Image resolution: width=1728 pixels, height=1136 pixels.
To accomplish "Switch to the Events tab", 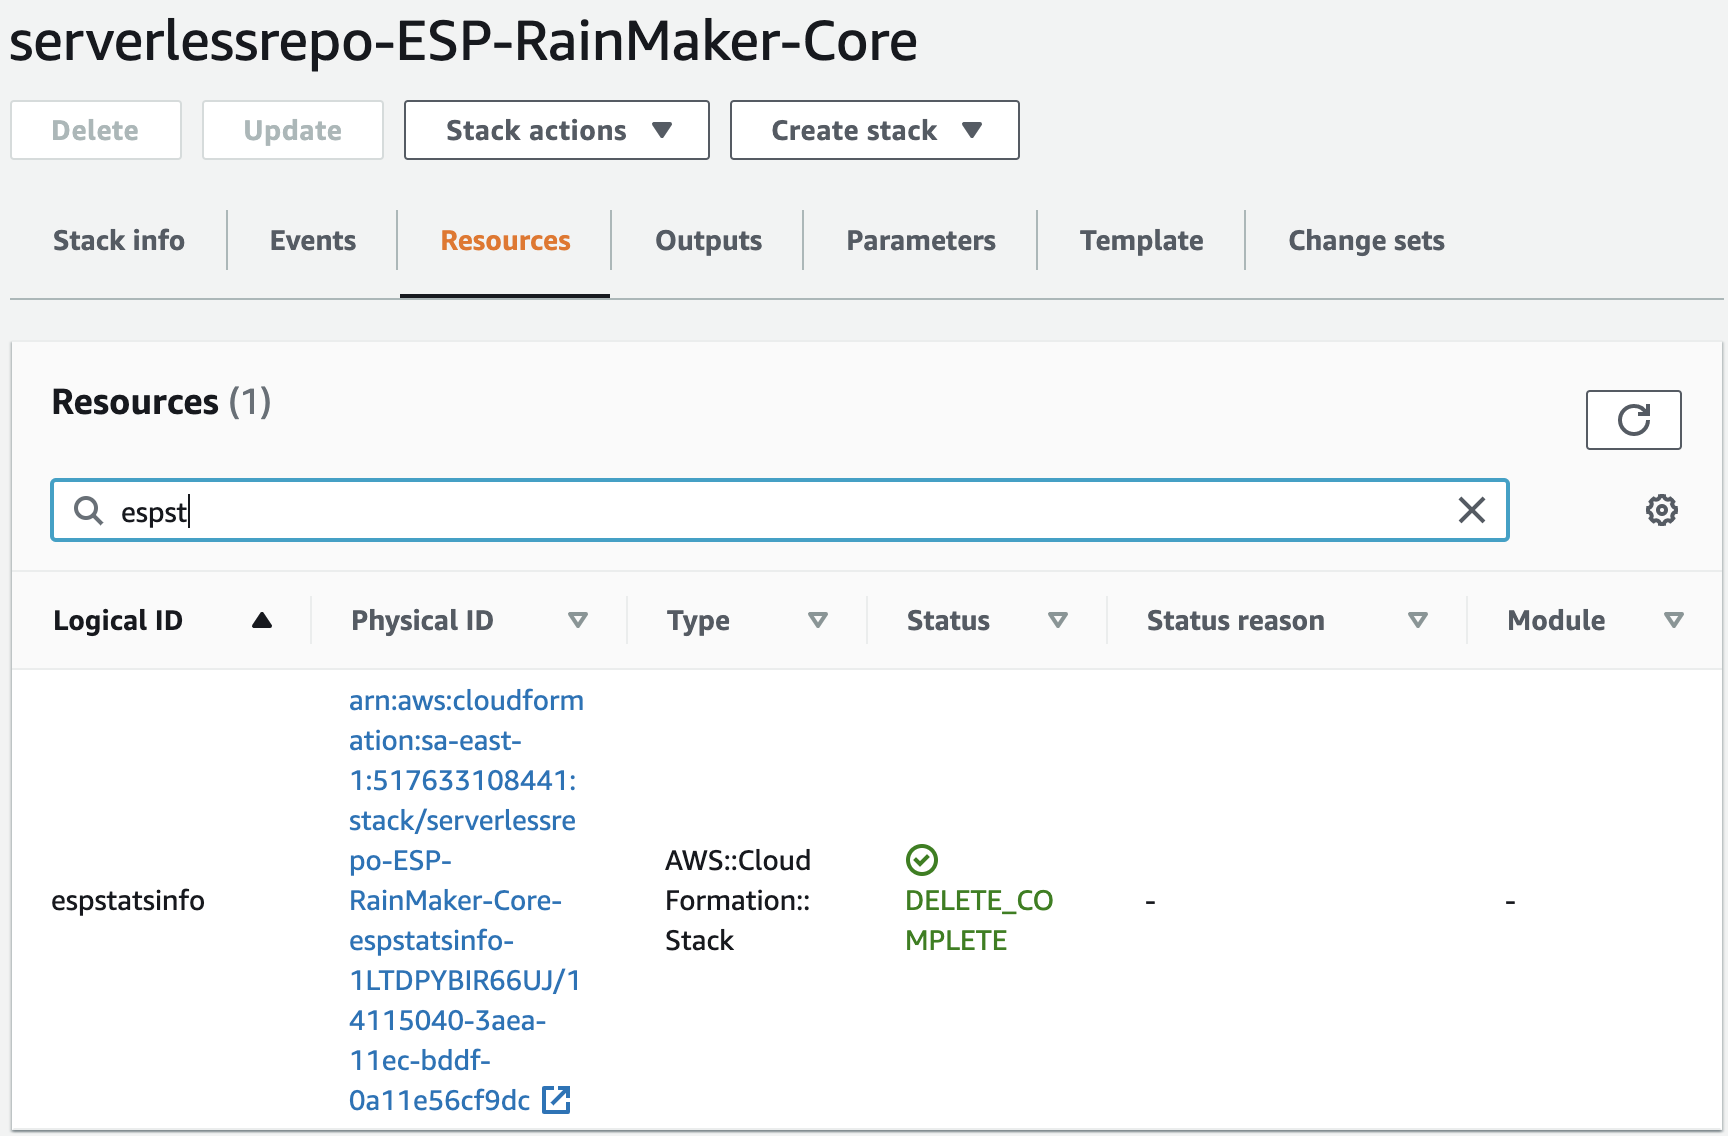I will pos(313,240).
